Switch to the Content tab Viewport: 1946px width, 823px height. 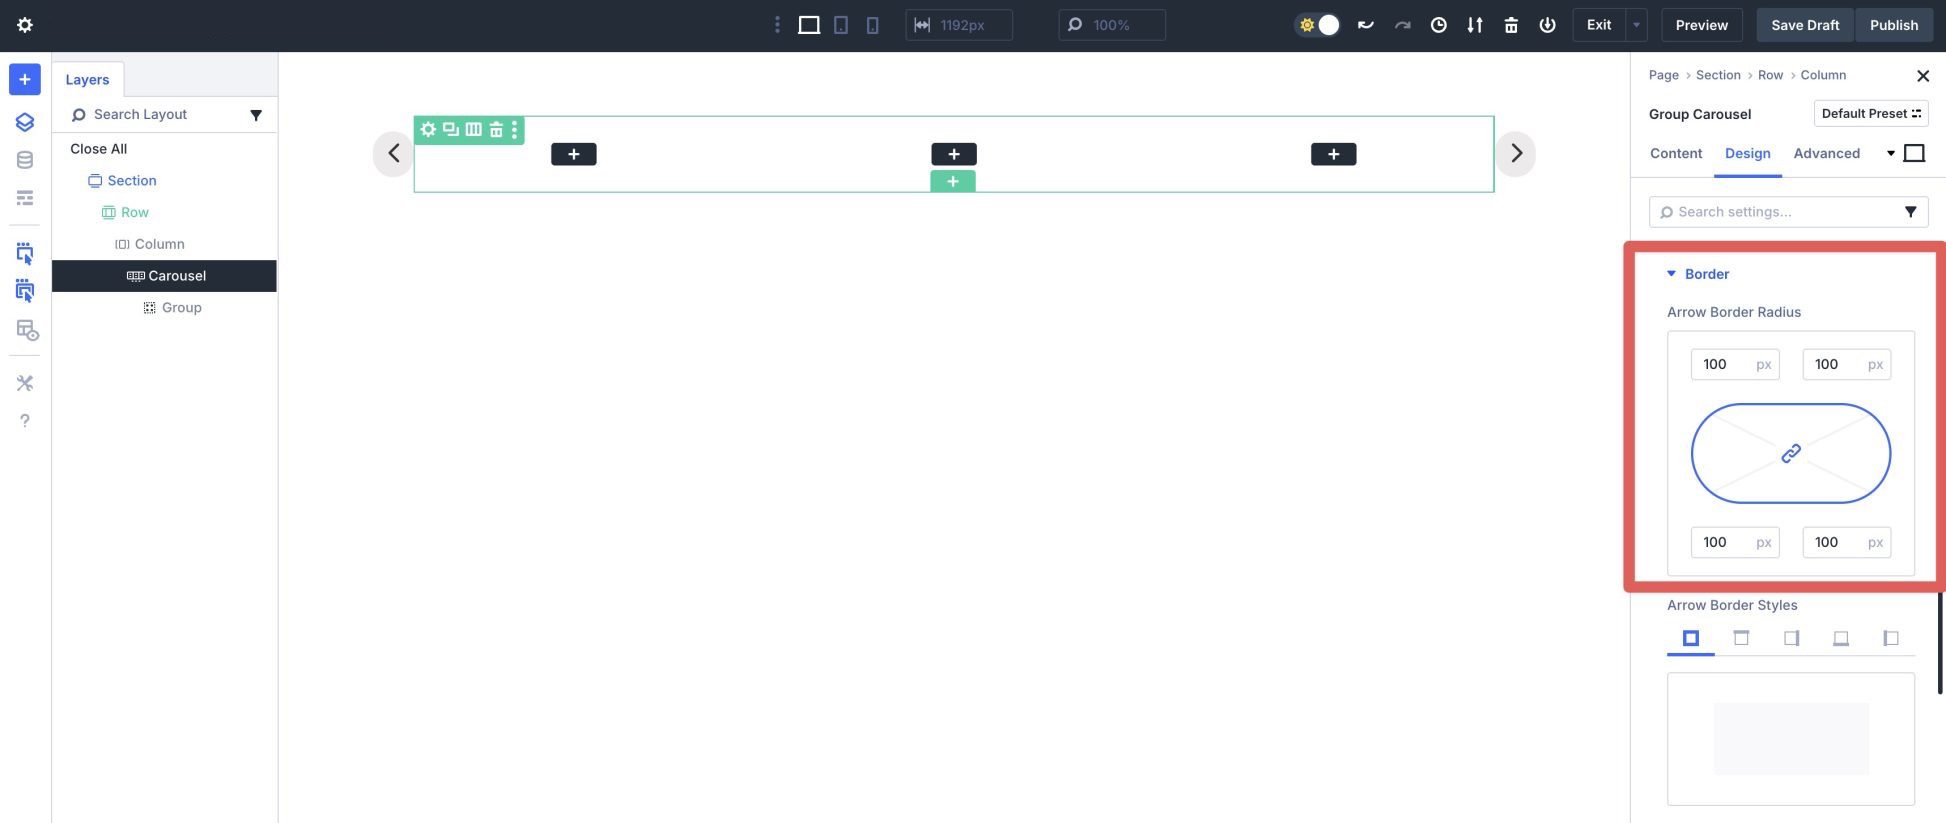[1676, 153]
